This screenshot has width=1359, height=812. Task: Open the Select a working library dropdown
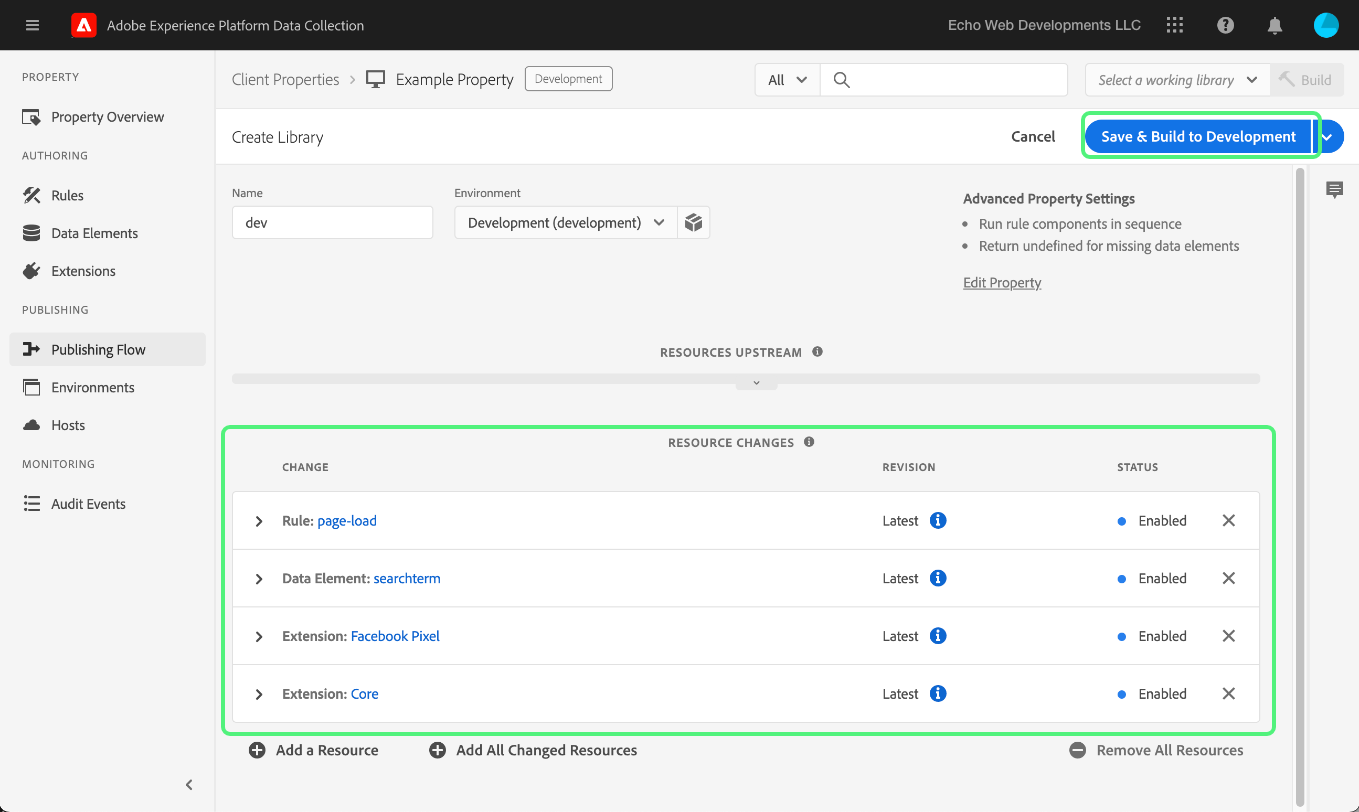[x=1178, y=80]
